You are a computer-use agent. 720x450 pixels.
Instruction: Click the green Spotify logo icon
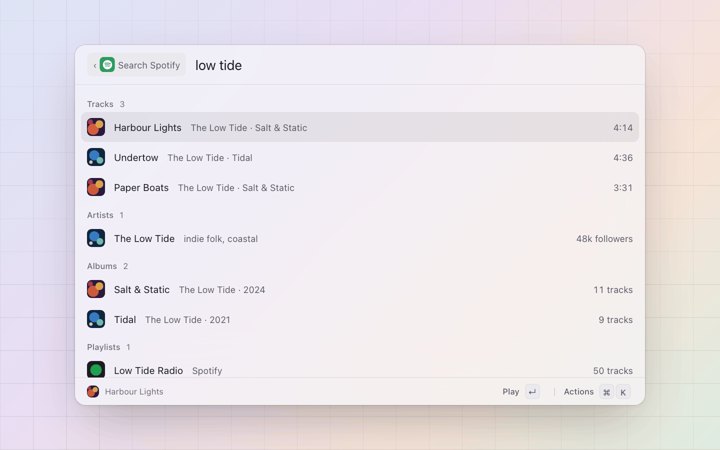pos(107,65)
